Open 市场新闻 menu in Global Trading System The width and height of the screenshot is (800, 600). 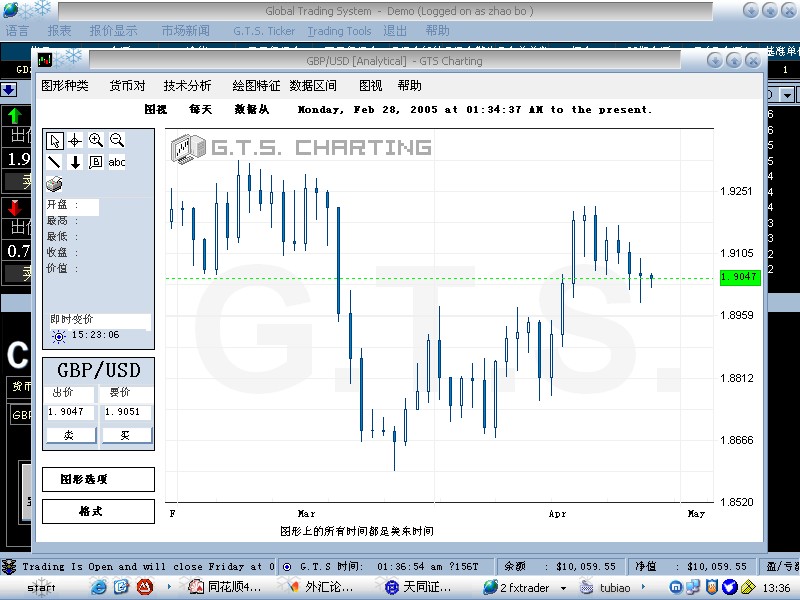pos(185,31)
